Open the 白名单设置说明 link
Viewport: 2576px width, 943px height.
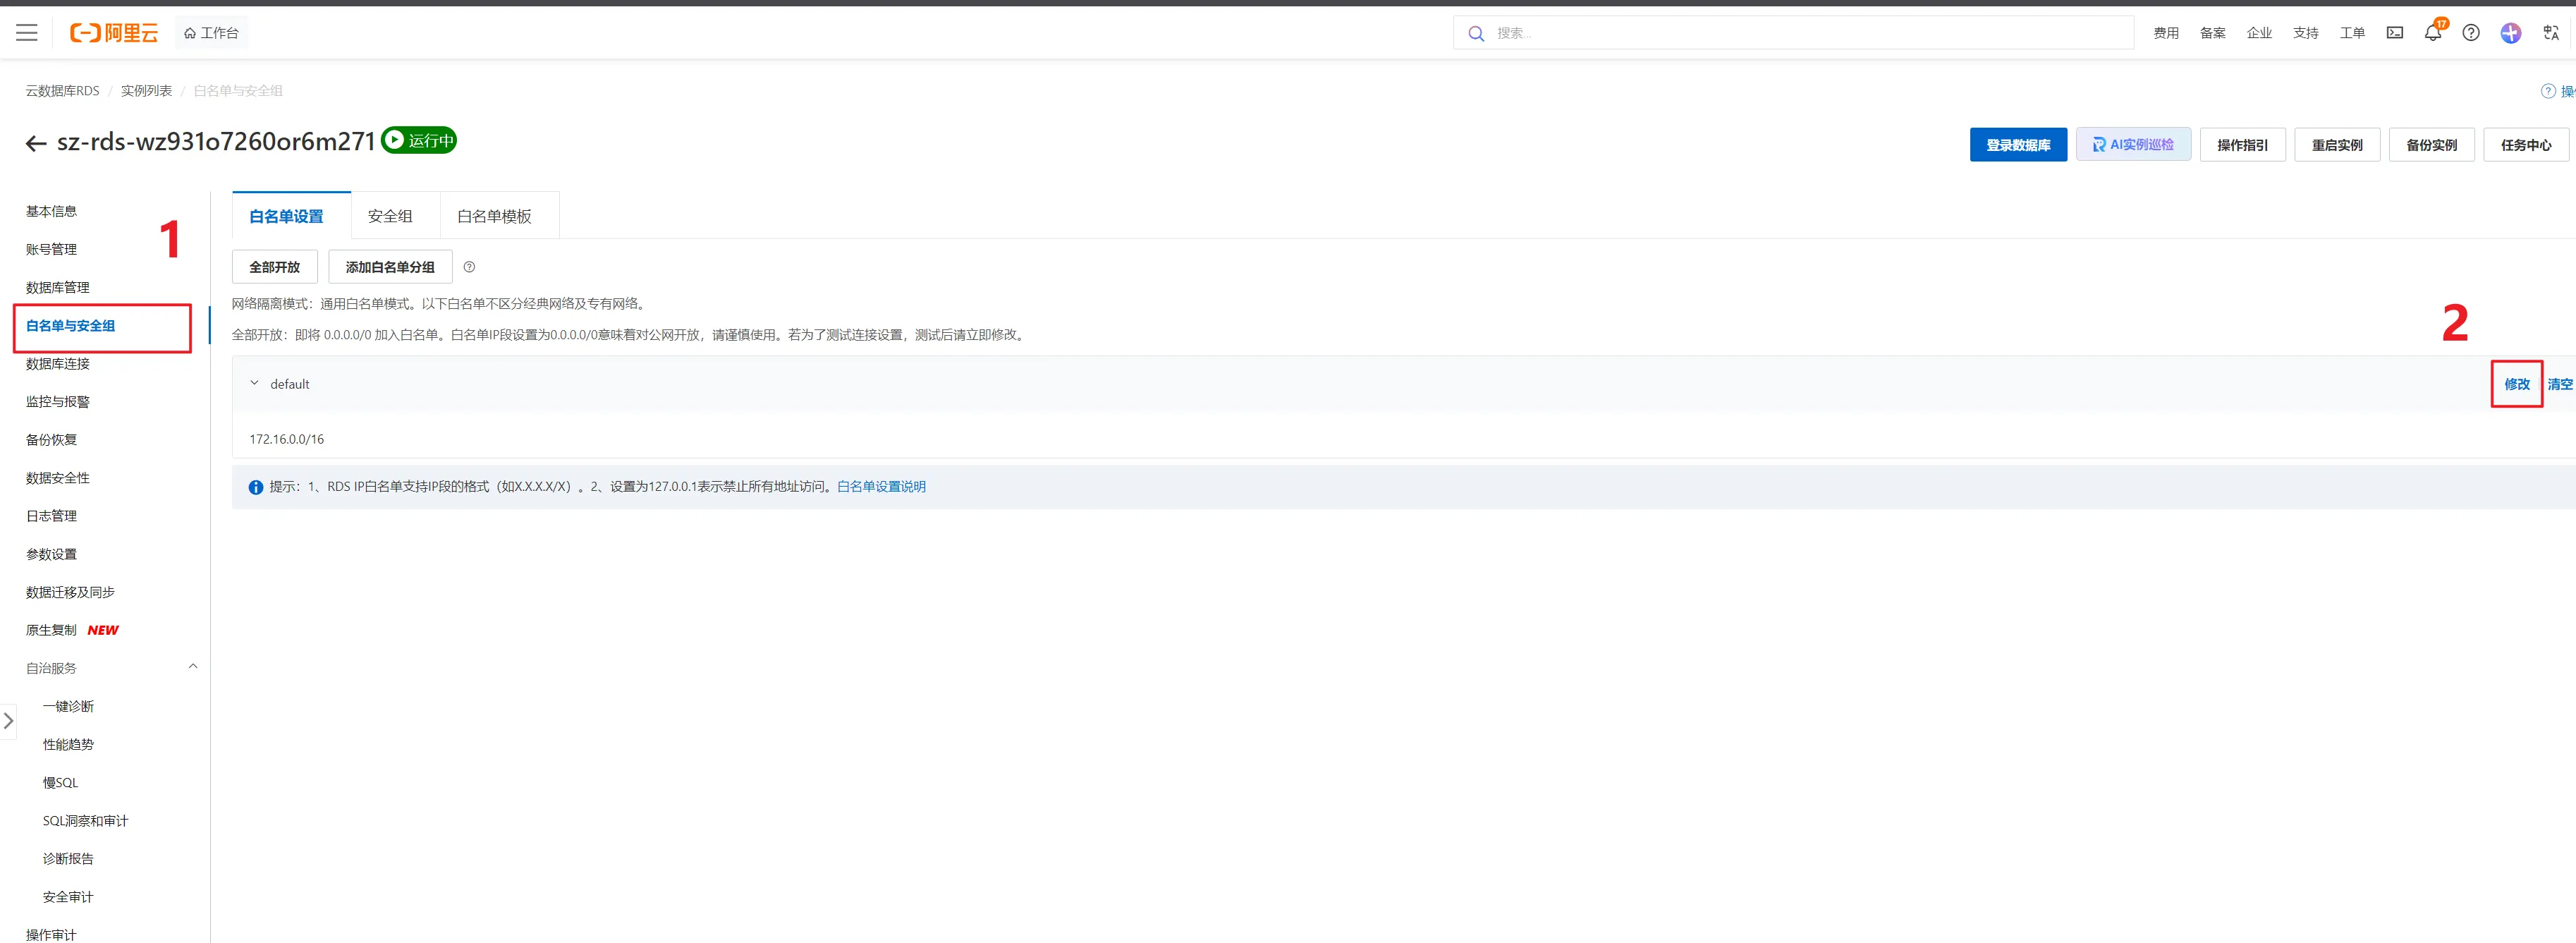coord(881,487)
